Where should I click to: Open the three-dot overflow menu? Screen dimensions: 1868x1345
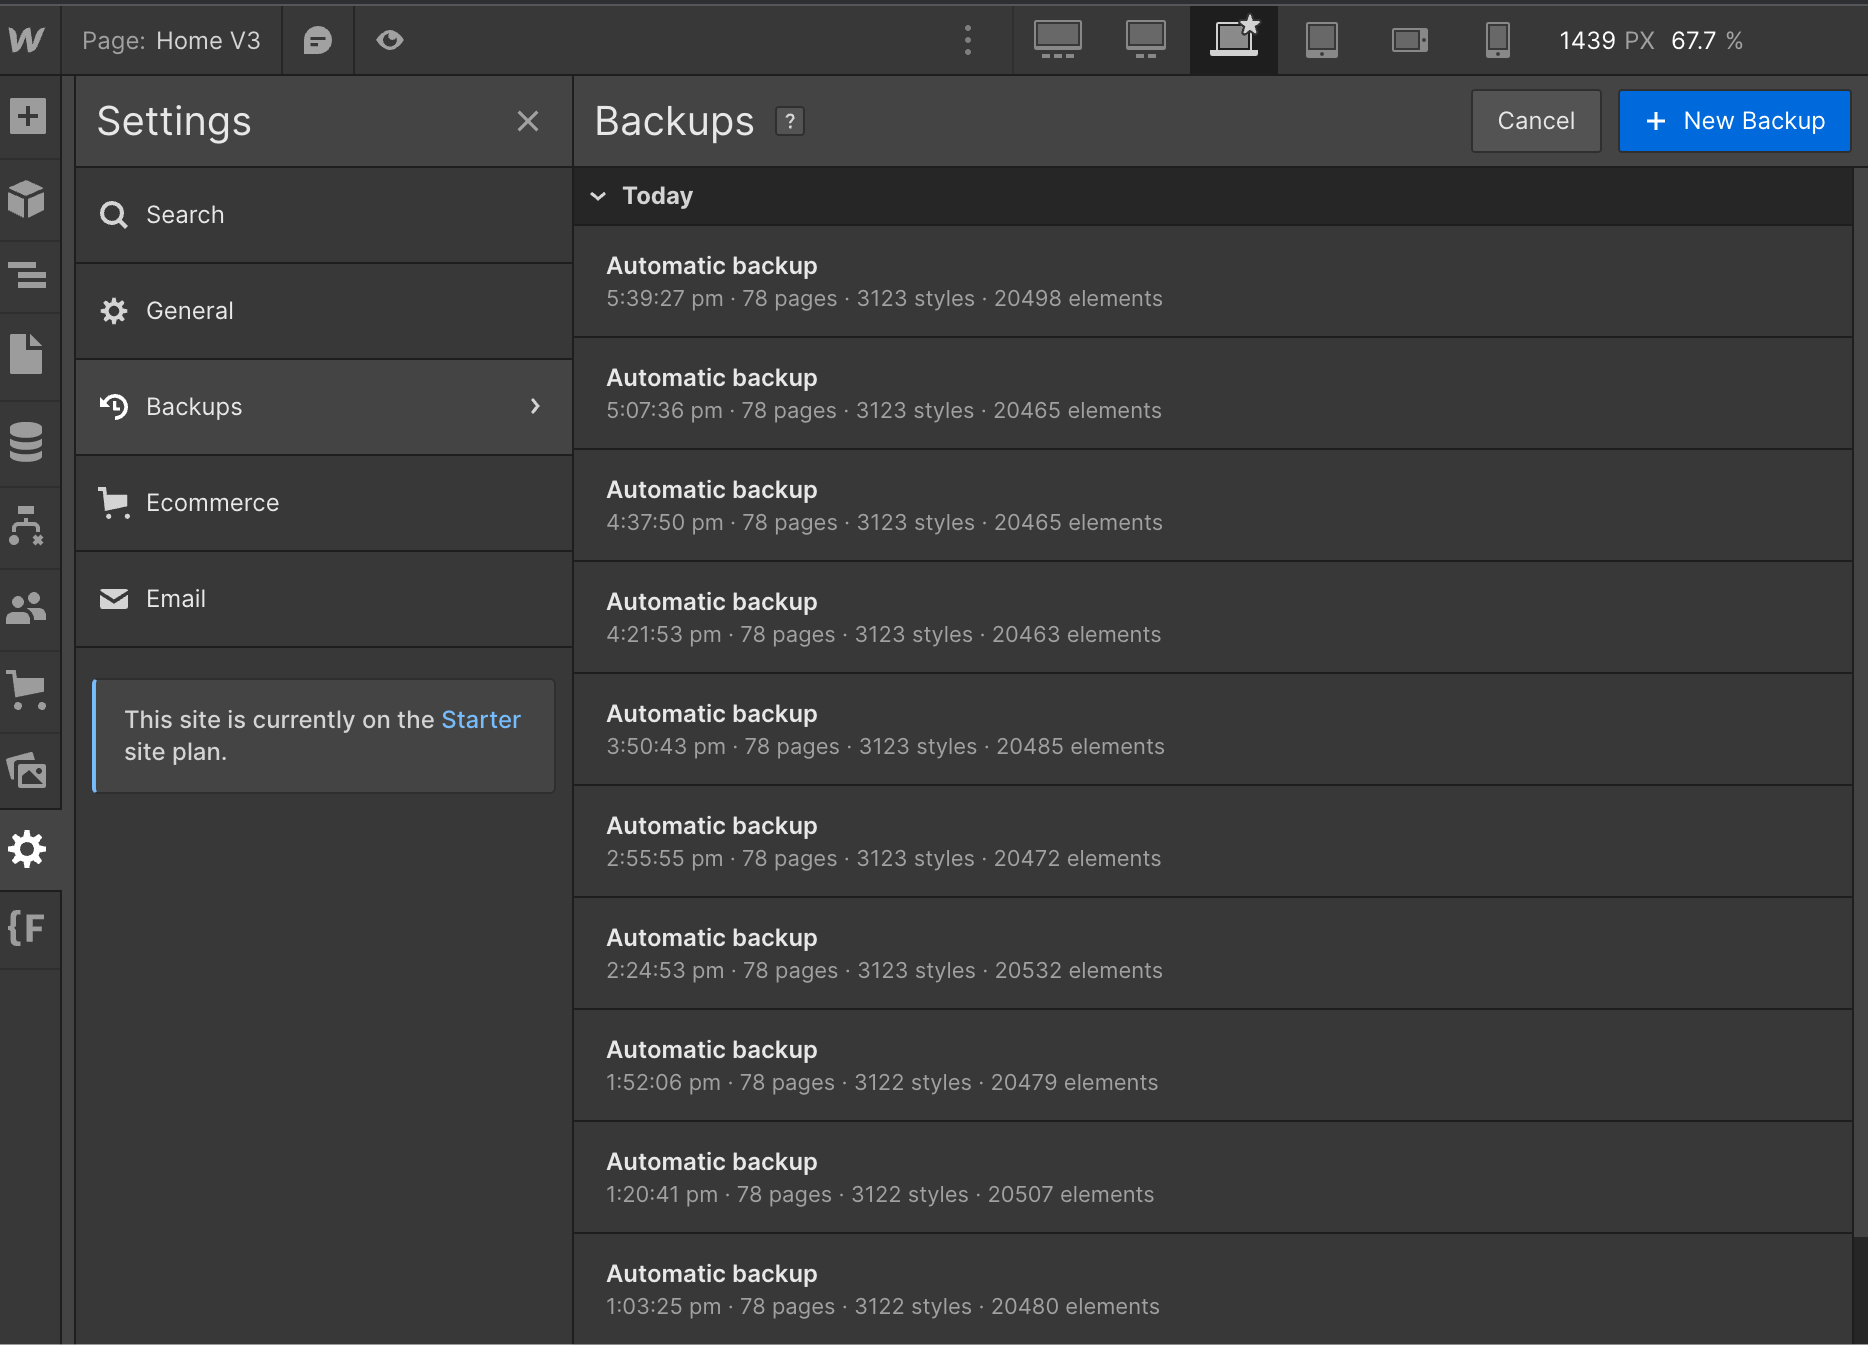point(967,40)
